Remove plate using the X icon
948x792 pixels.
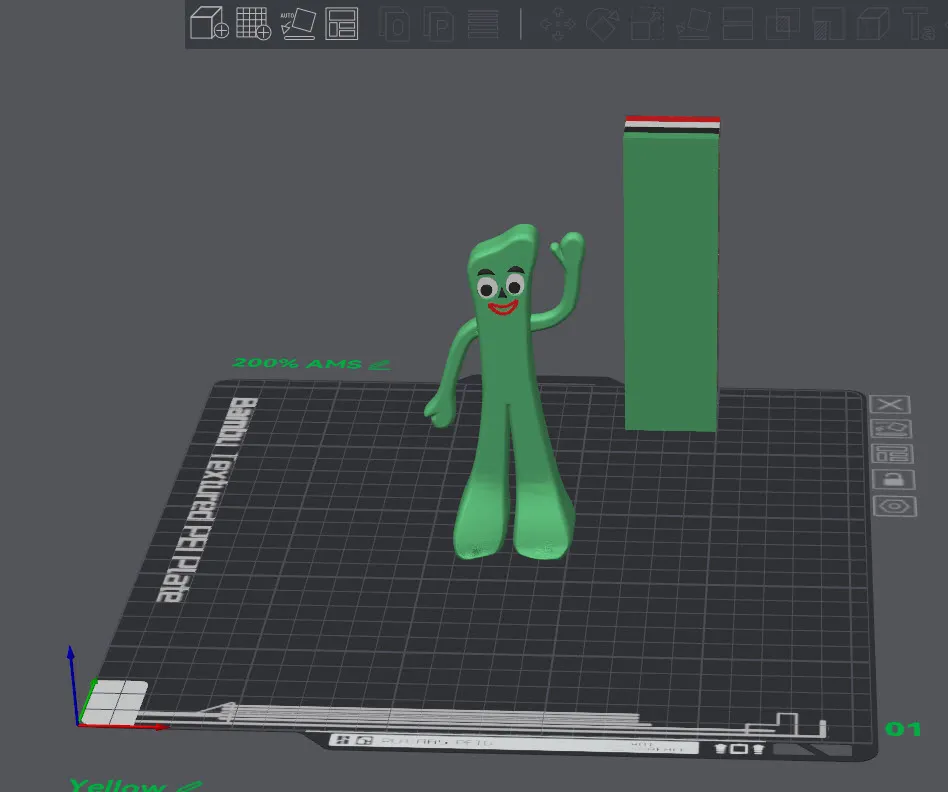[889, 404]
